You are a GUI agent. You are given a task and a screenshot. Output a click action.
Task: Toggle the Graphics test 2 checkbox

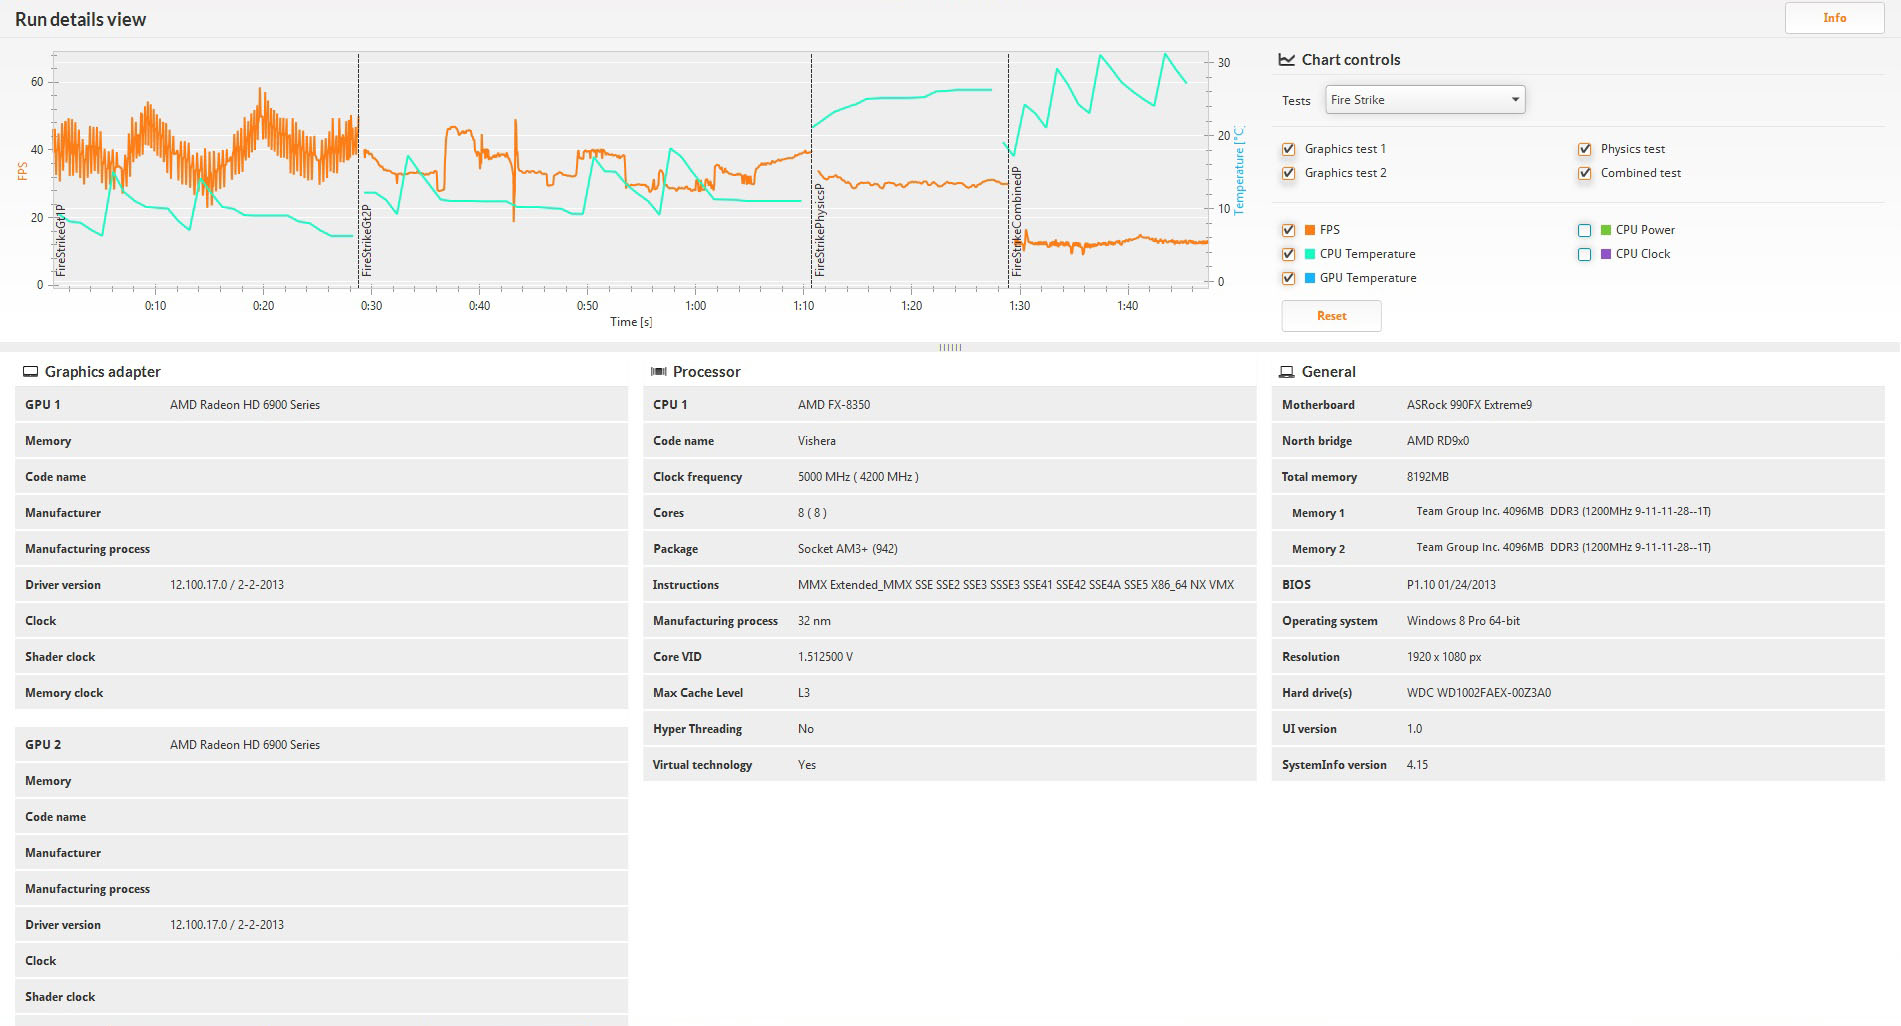coord(1288,173)
